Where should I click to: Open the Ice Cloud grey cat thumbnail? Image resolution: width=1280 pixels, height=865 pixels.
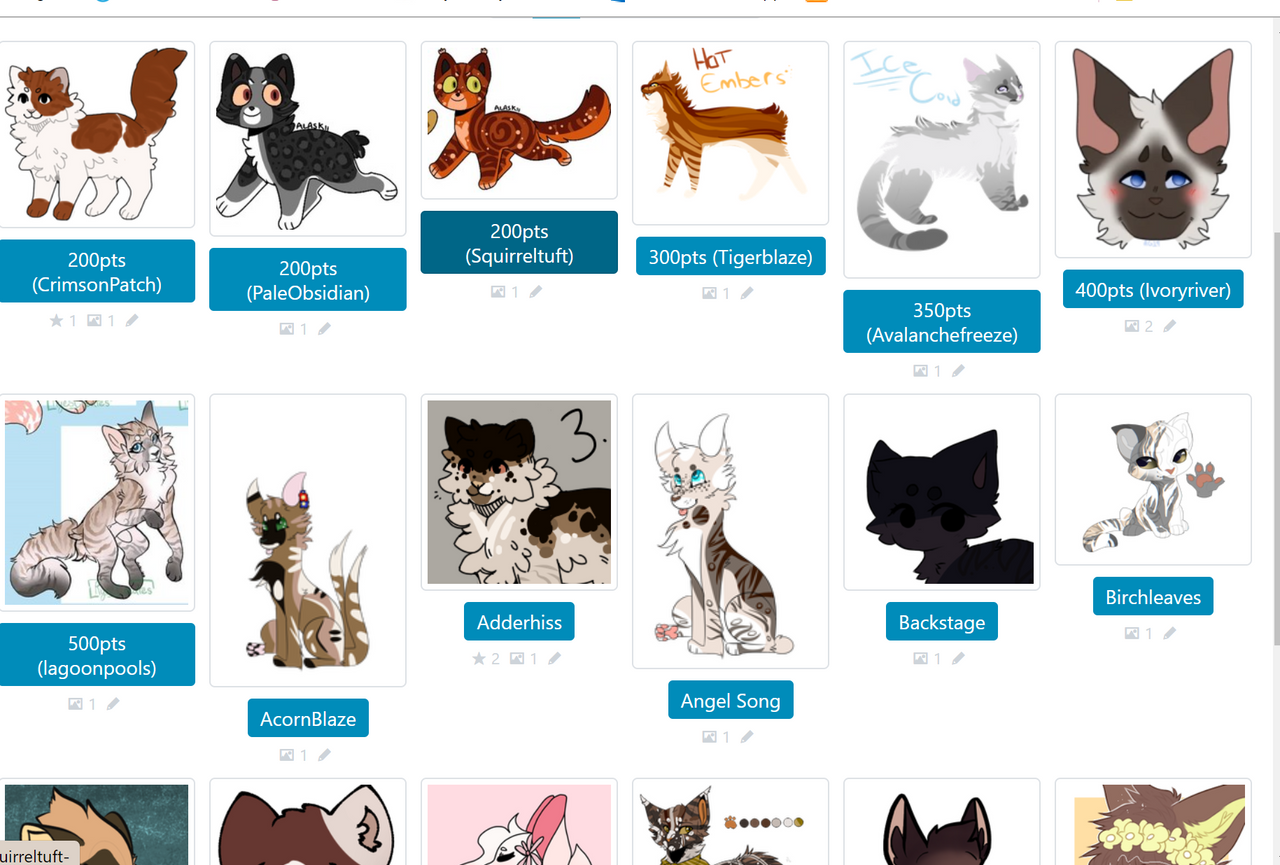point(942,159)
